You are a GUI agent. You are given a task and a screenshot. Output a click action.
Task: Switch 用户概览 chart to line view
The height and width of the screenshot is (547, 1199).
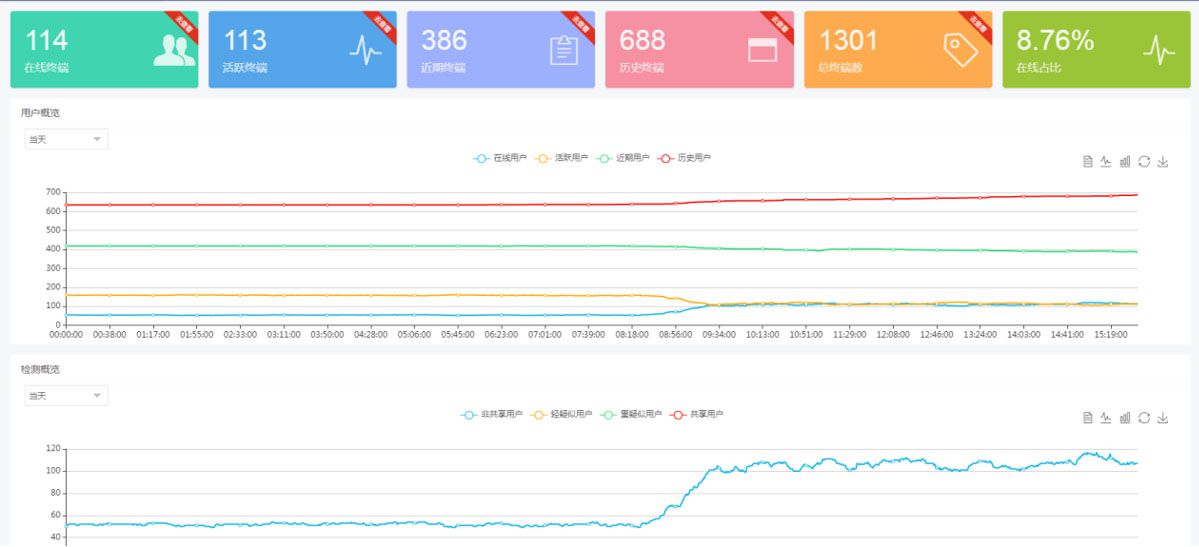[x=1106, y=162]
